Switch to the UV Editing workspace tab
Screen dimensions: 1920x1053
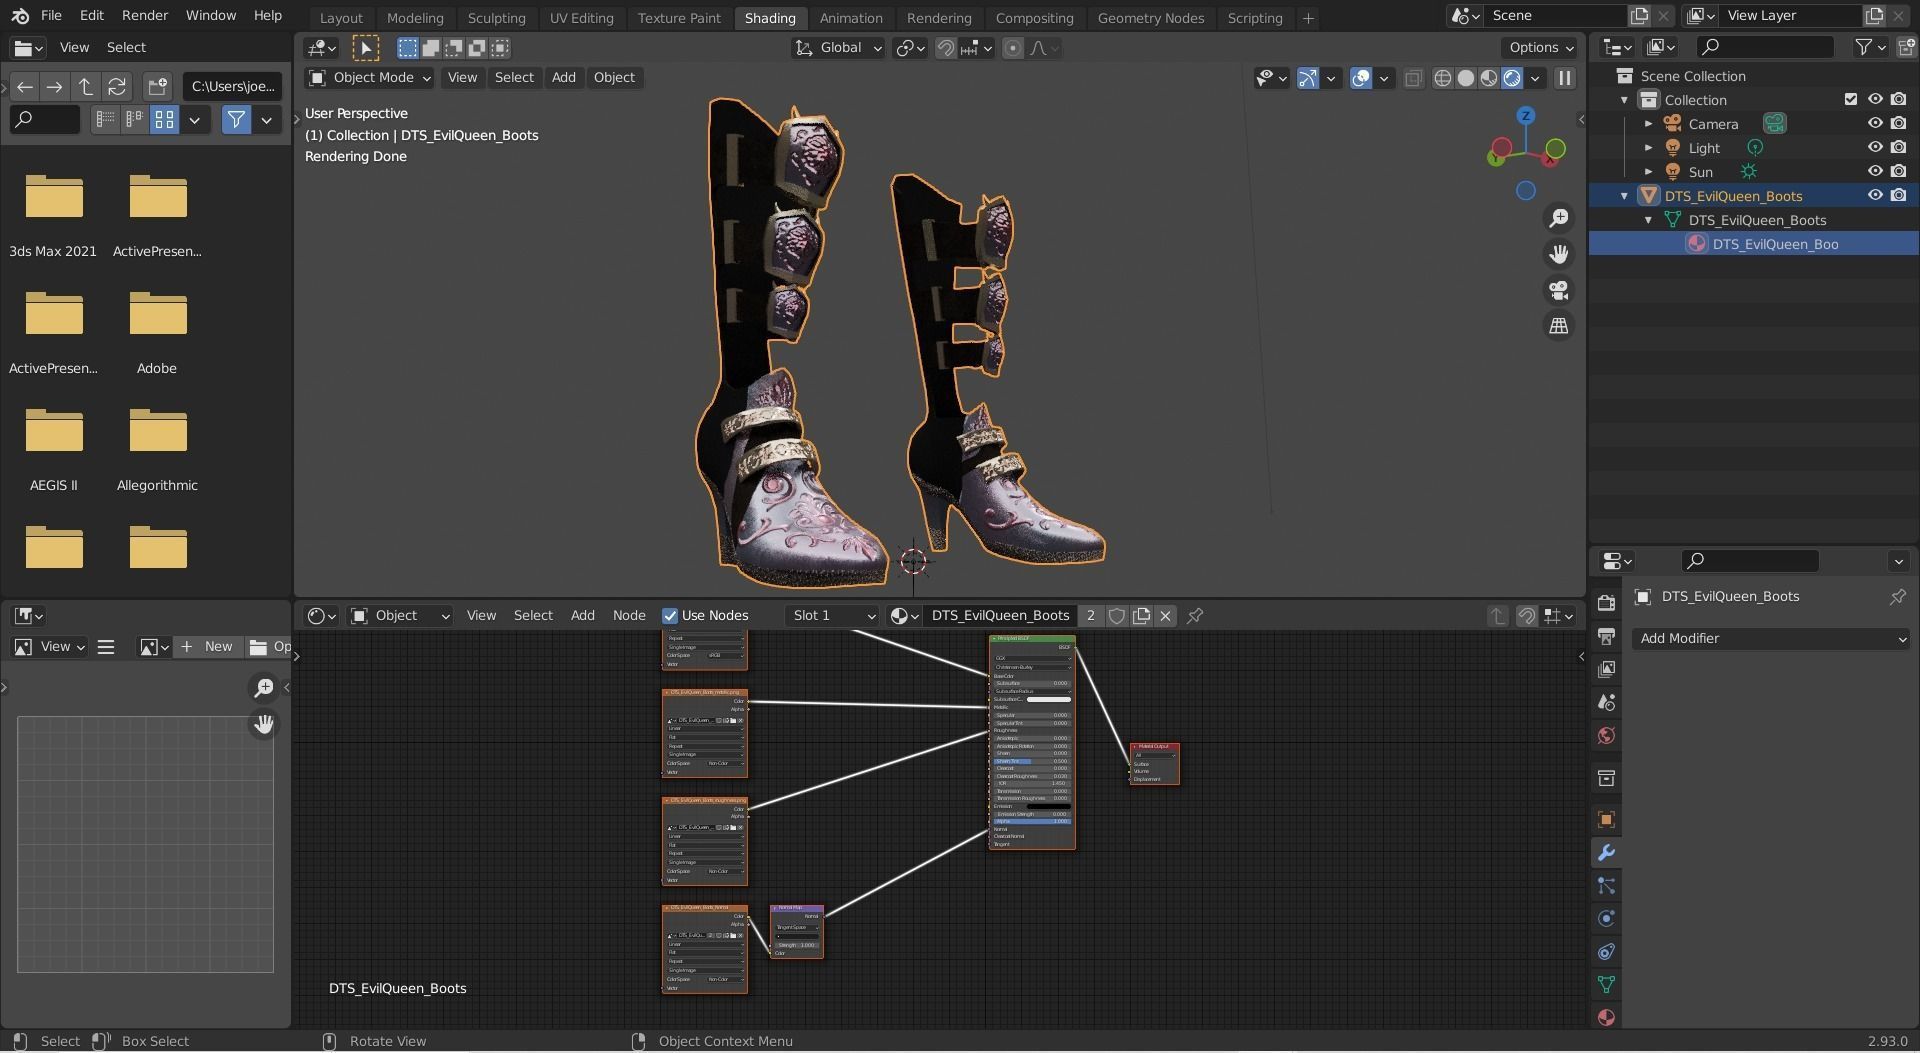581,18
